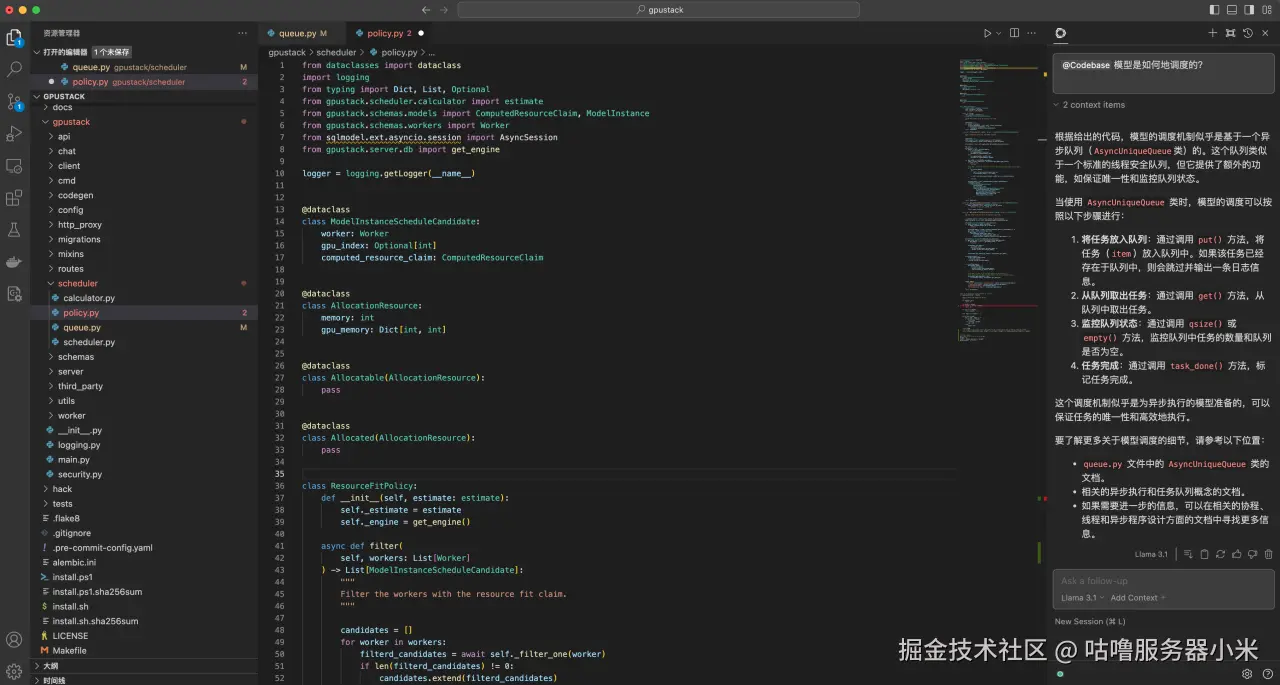Open scheduler.py in the file tree
The width and height of the screenshot is (1280, 685).
click(89, 342)
